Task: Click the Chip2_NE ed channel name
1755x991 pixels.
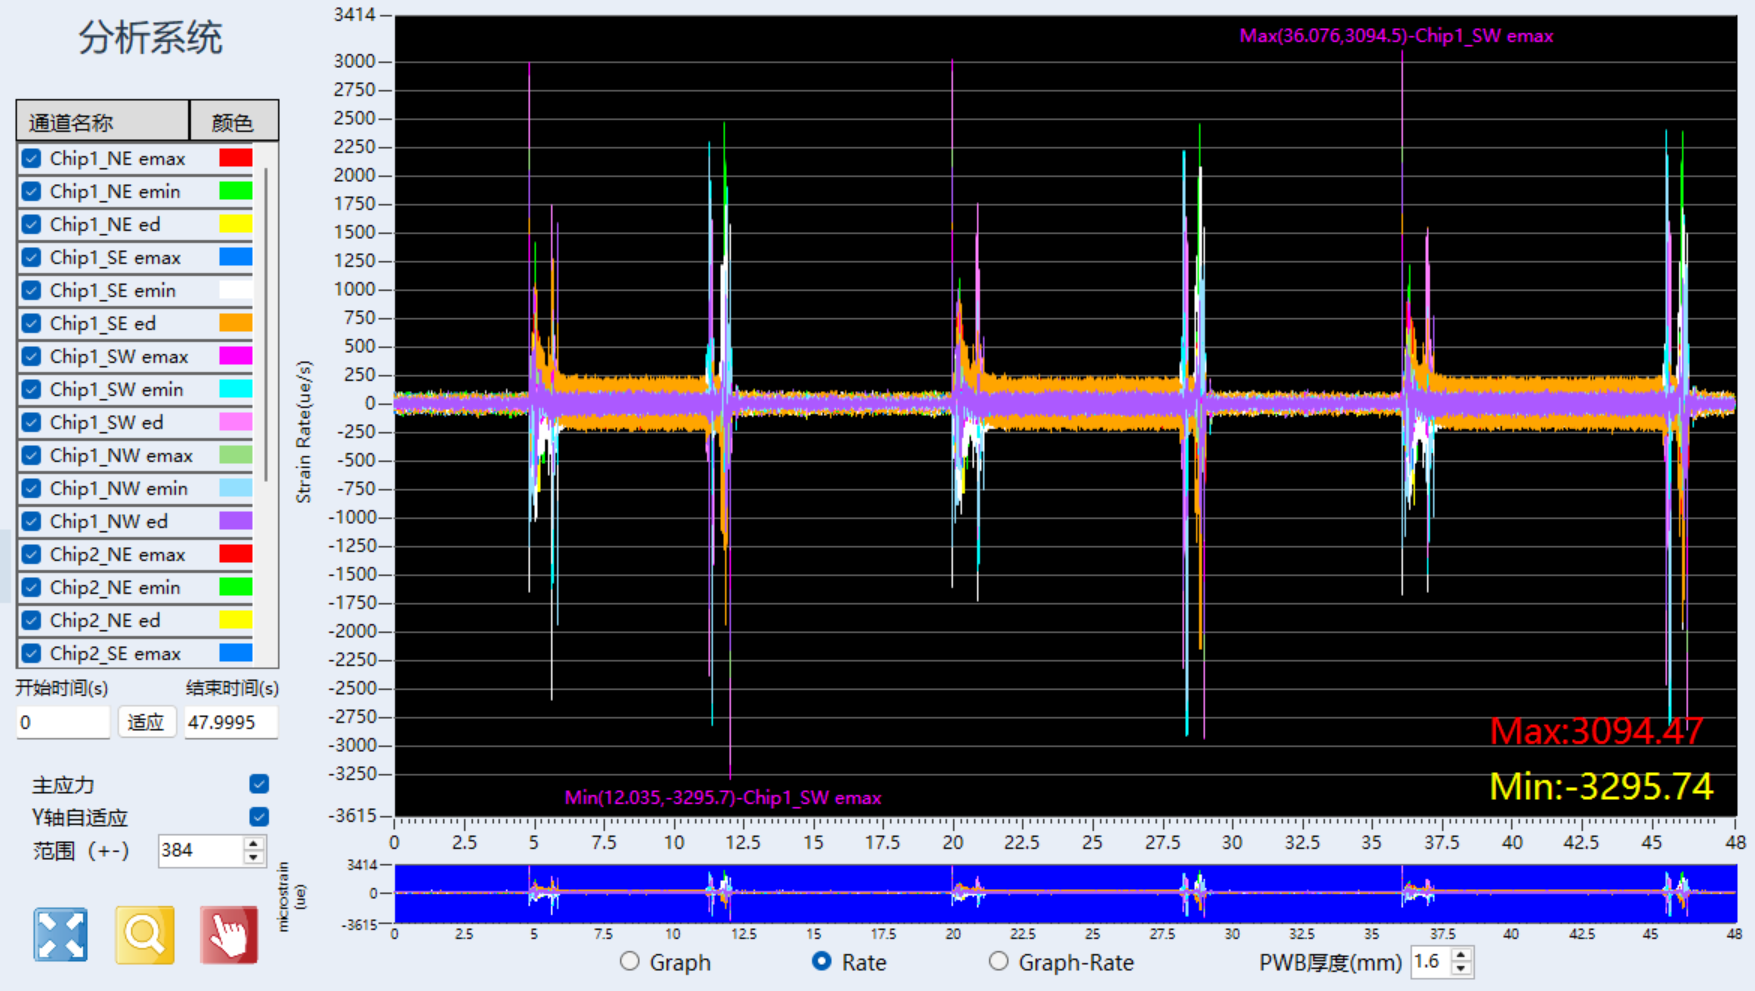Action: (x=105, y=620)
